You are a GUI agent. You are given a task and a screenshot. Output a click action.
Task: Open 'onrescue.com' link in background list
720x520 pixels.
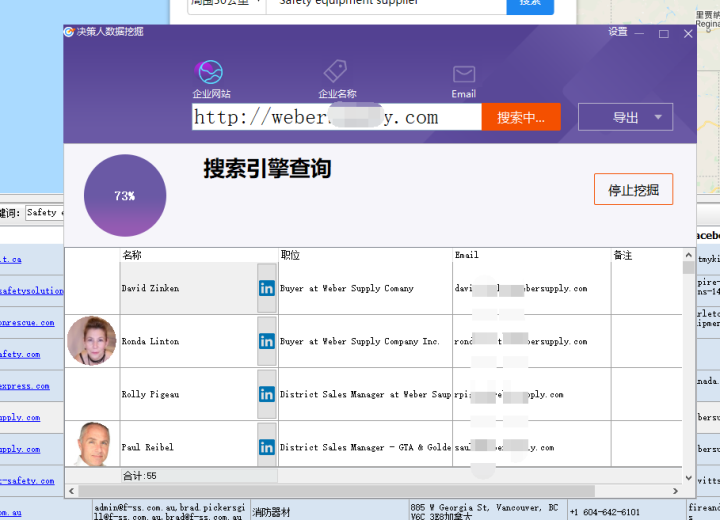tap(27, 322)
